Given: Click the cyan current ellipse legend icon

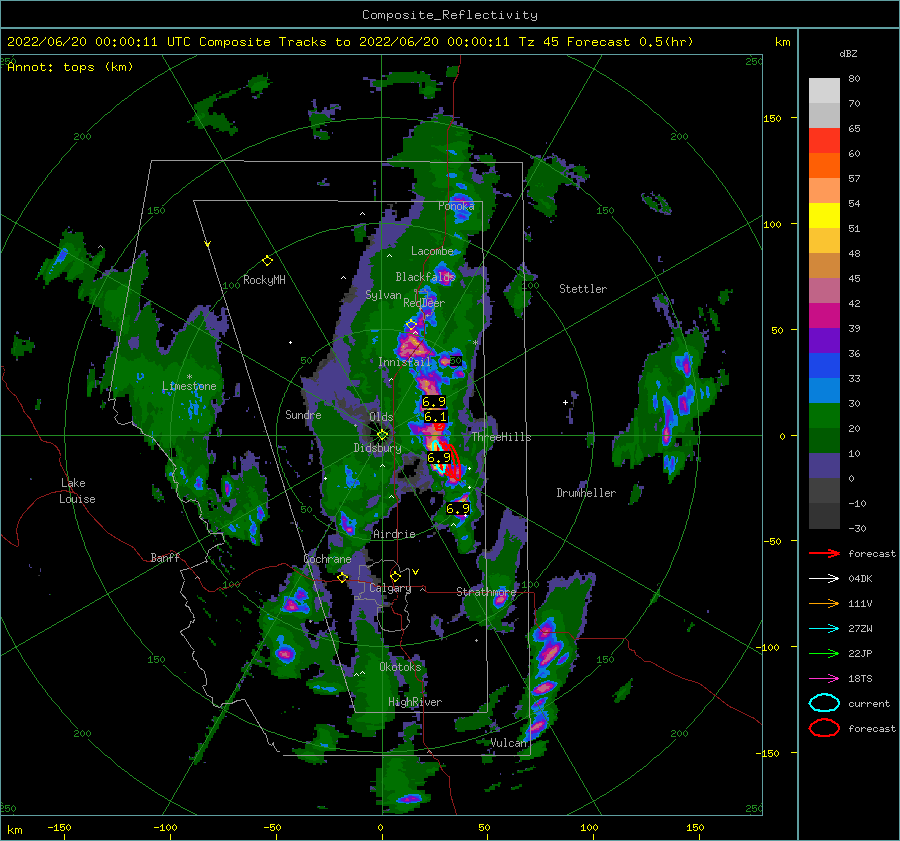Looking at the screenshot, I should click(x=824, y=703).
